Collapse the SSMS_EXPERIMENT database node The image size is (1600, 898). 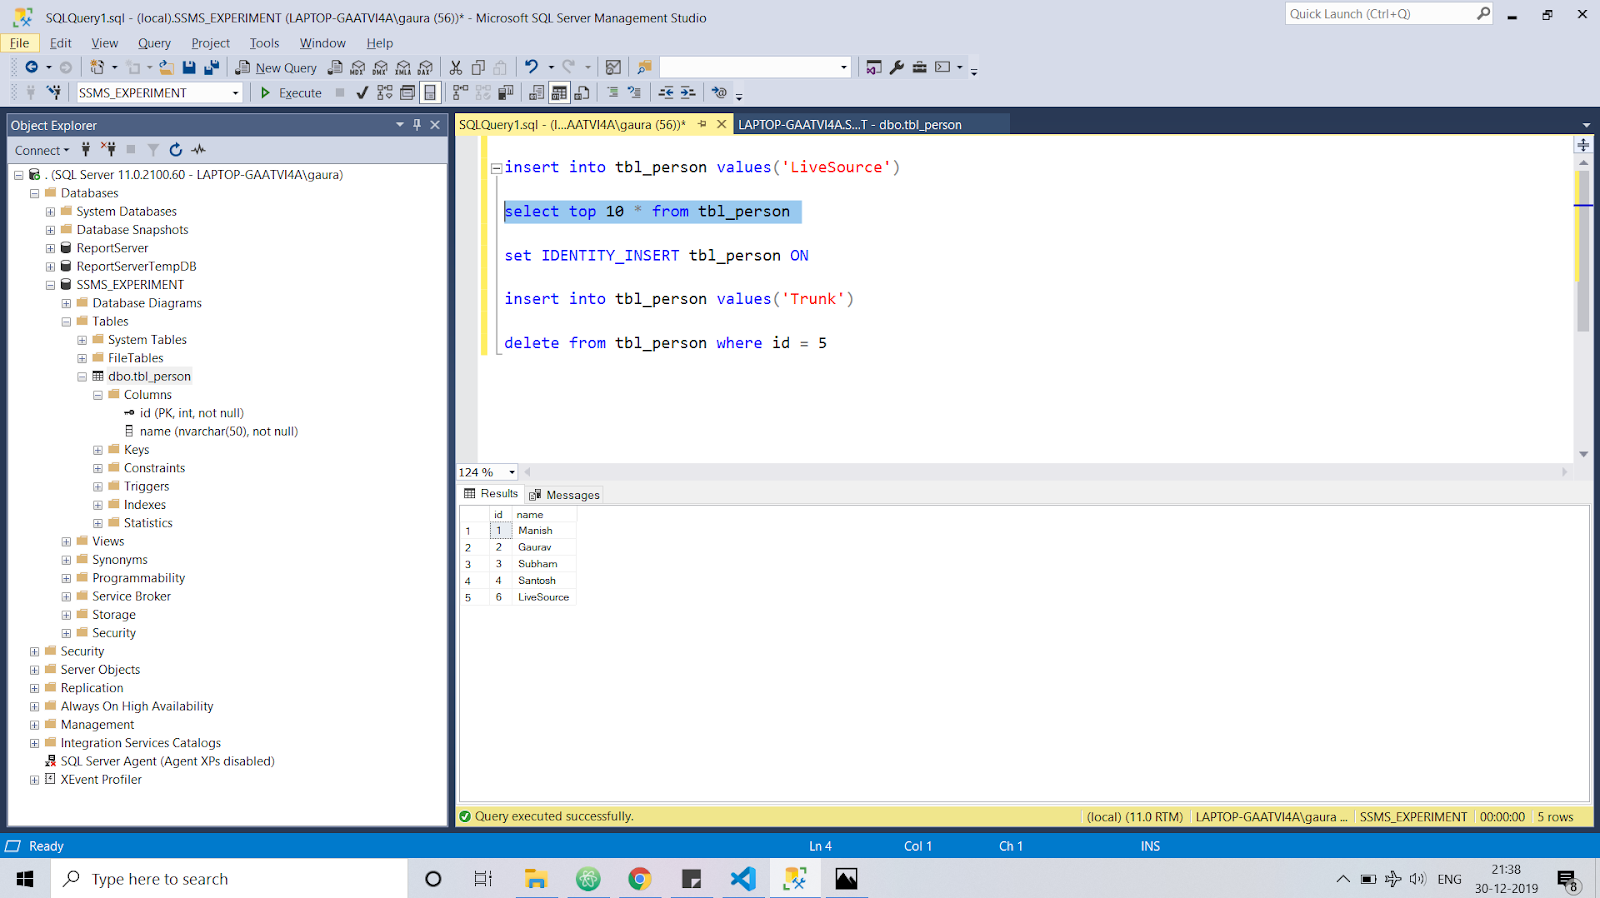50,285
